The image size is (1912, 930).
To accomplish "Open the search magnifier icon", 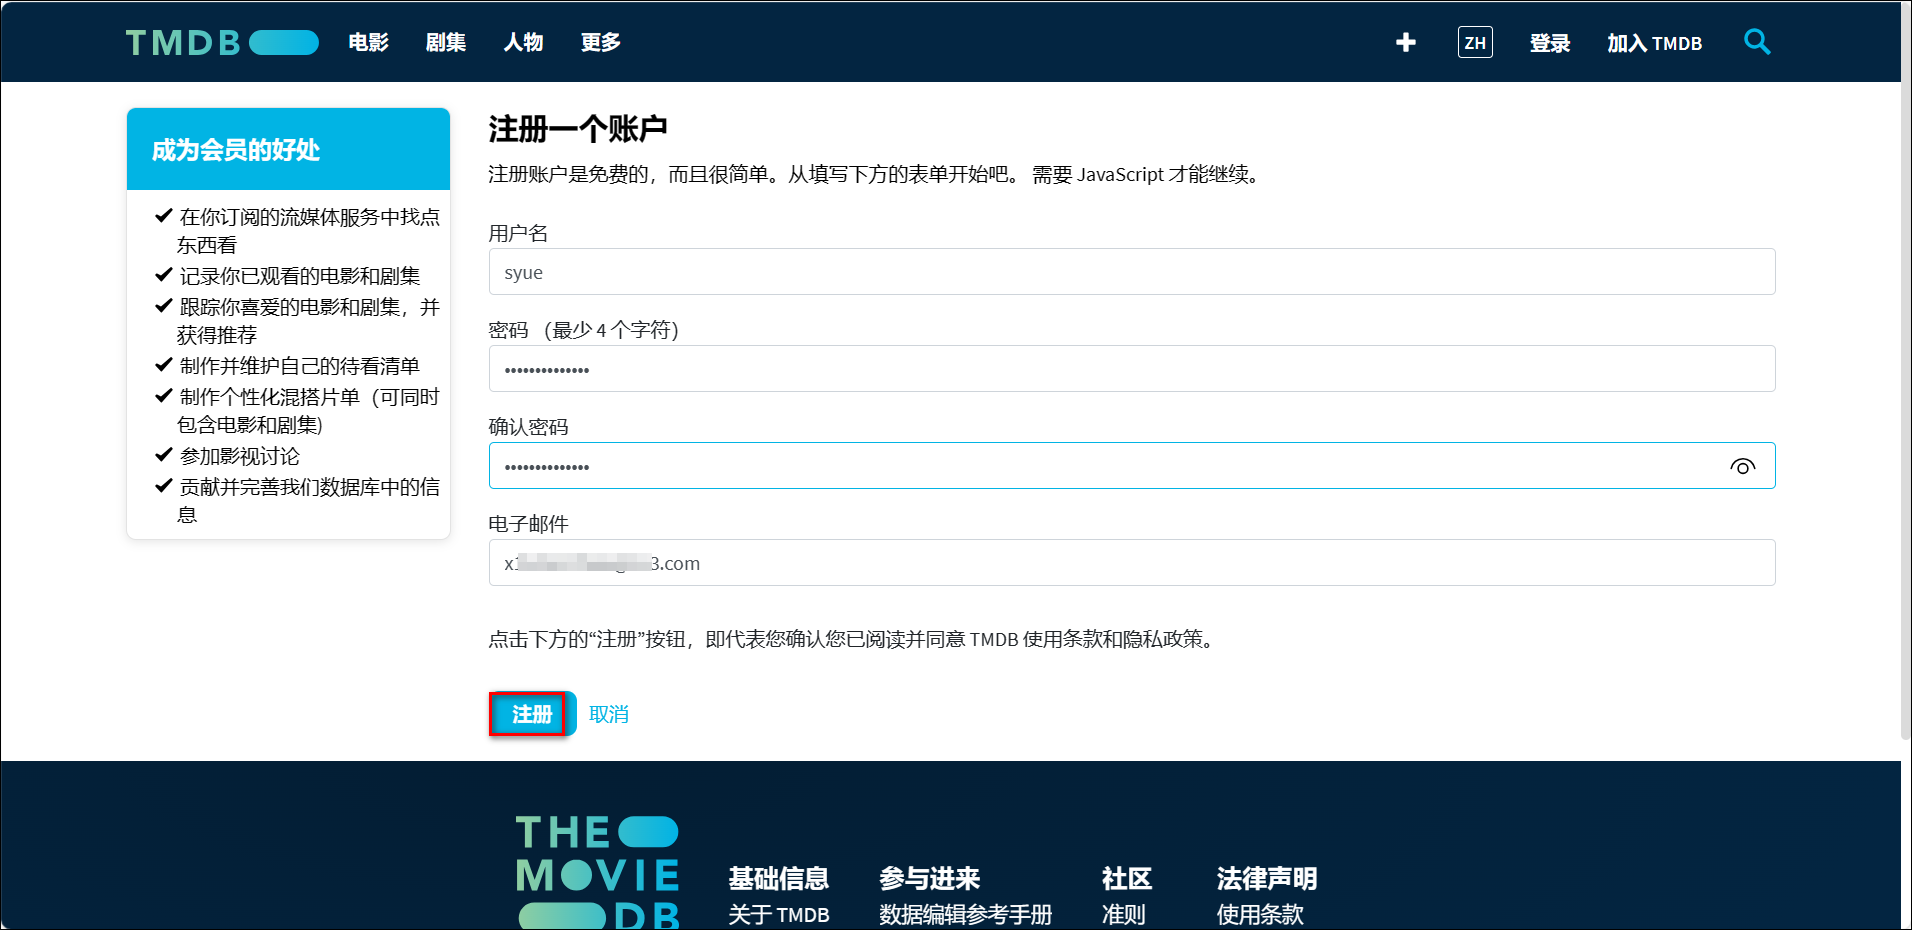I will point(1756,42).
